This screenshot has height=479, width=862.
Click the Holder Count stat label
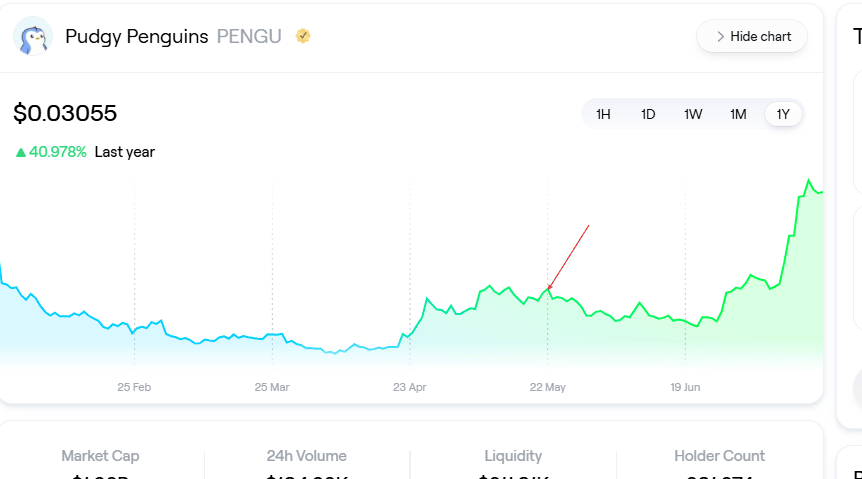[x=720, y=456]
